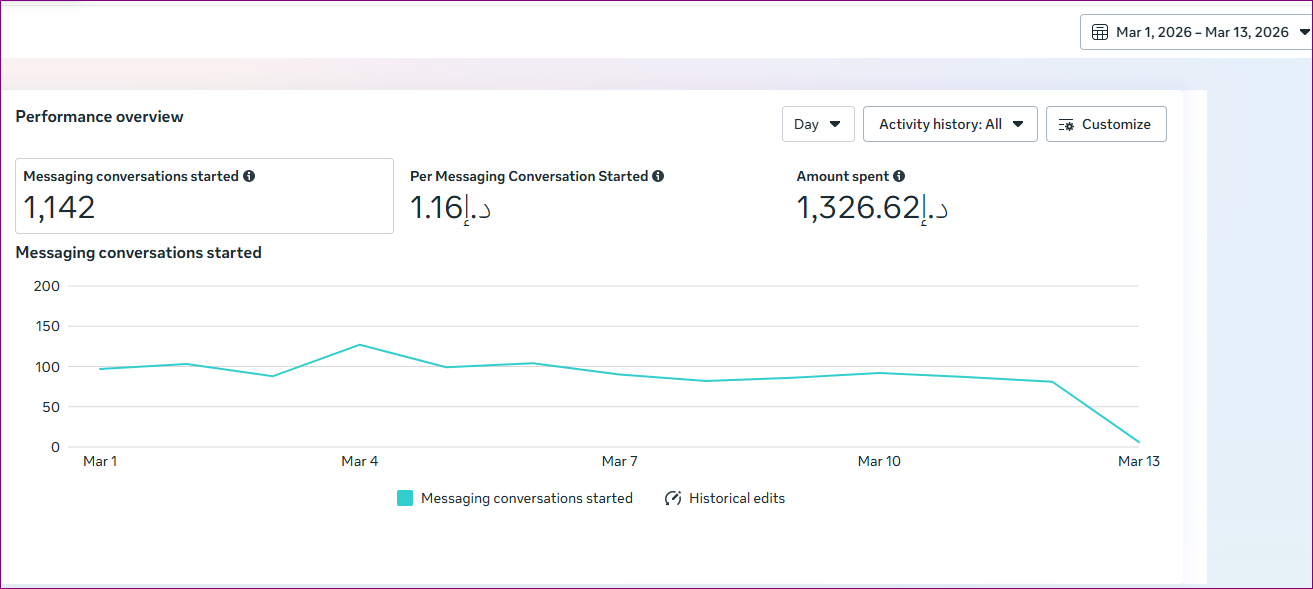Click info icon beside Messaging conversations started metric

tap(249, 176)
